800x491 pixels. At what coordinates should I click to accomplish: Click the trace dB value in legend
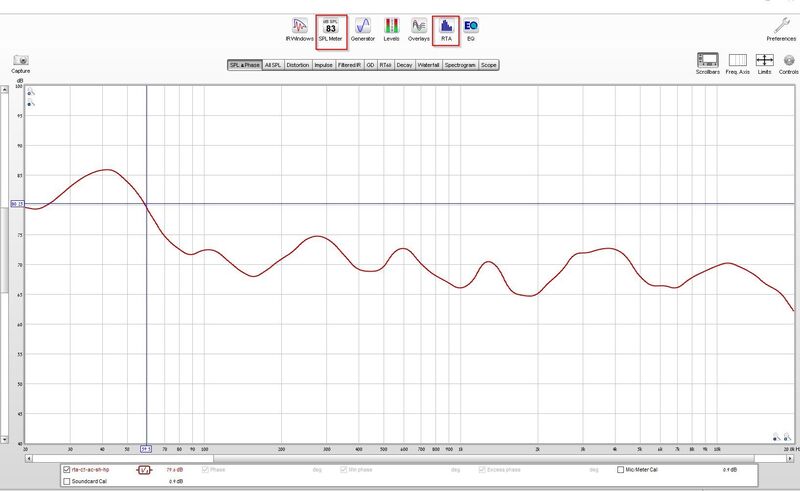pos(174,470)
